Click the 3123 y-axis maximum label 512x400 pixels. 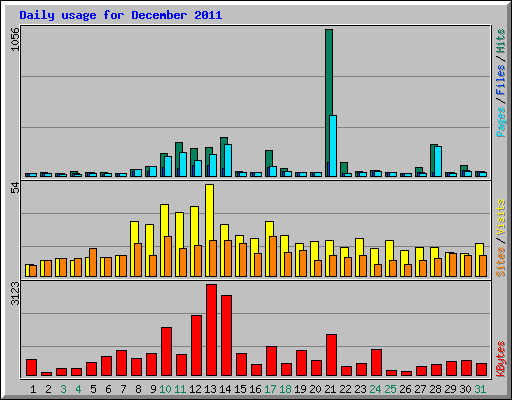click(x=15, y=293)
